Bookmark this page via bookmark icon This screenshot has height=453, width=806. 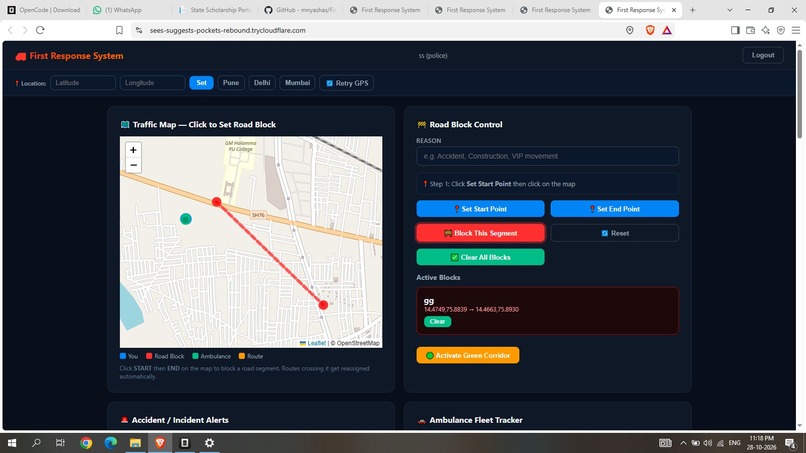point(119,30)
